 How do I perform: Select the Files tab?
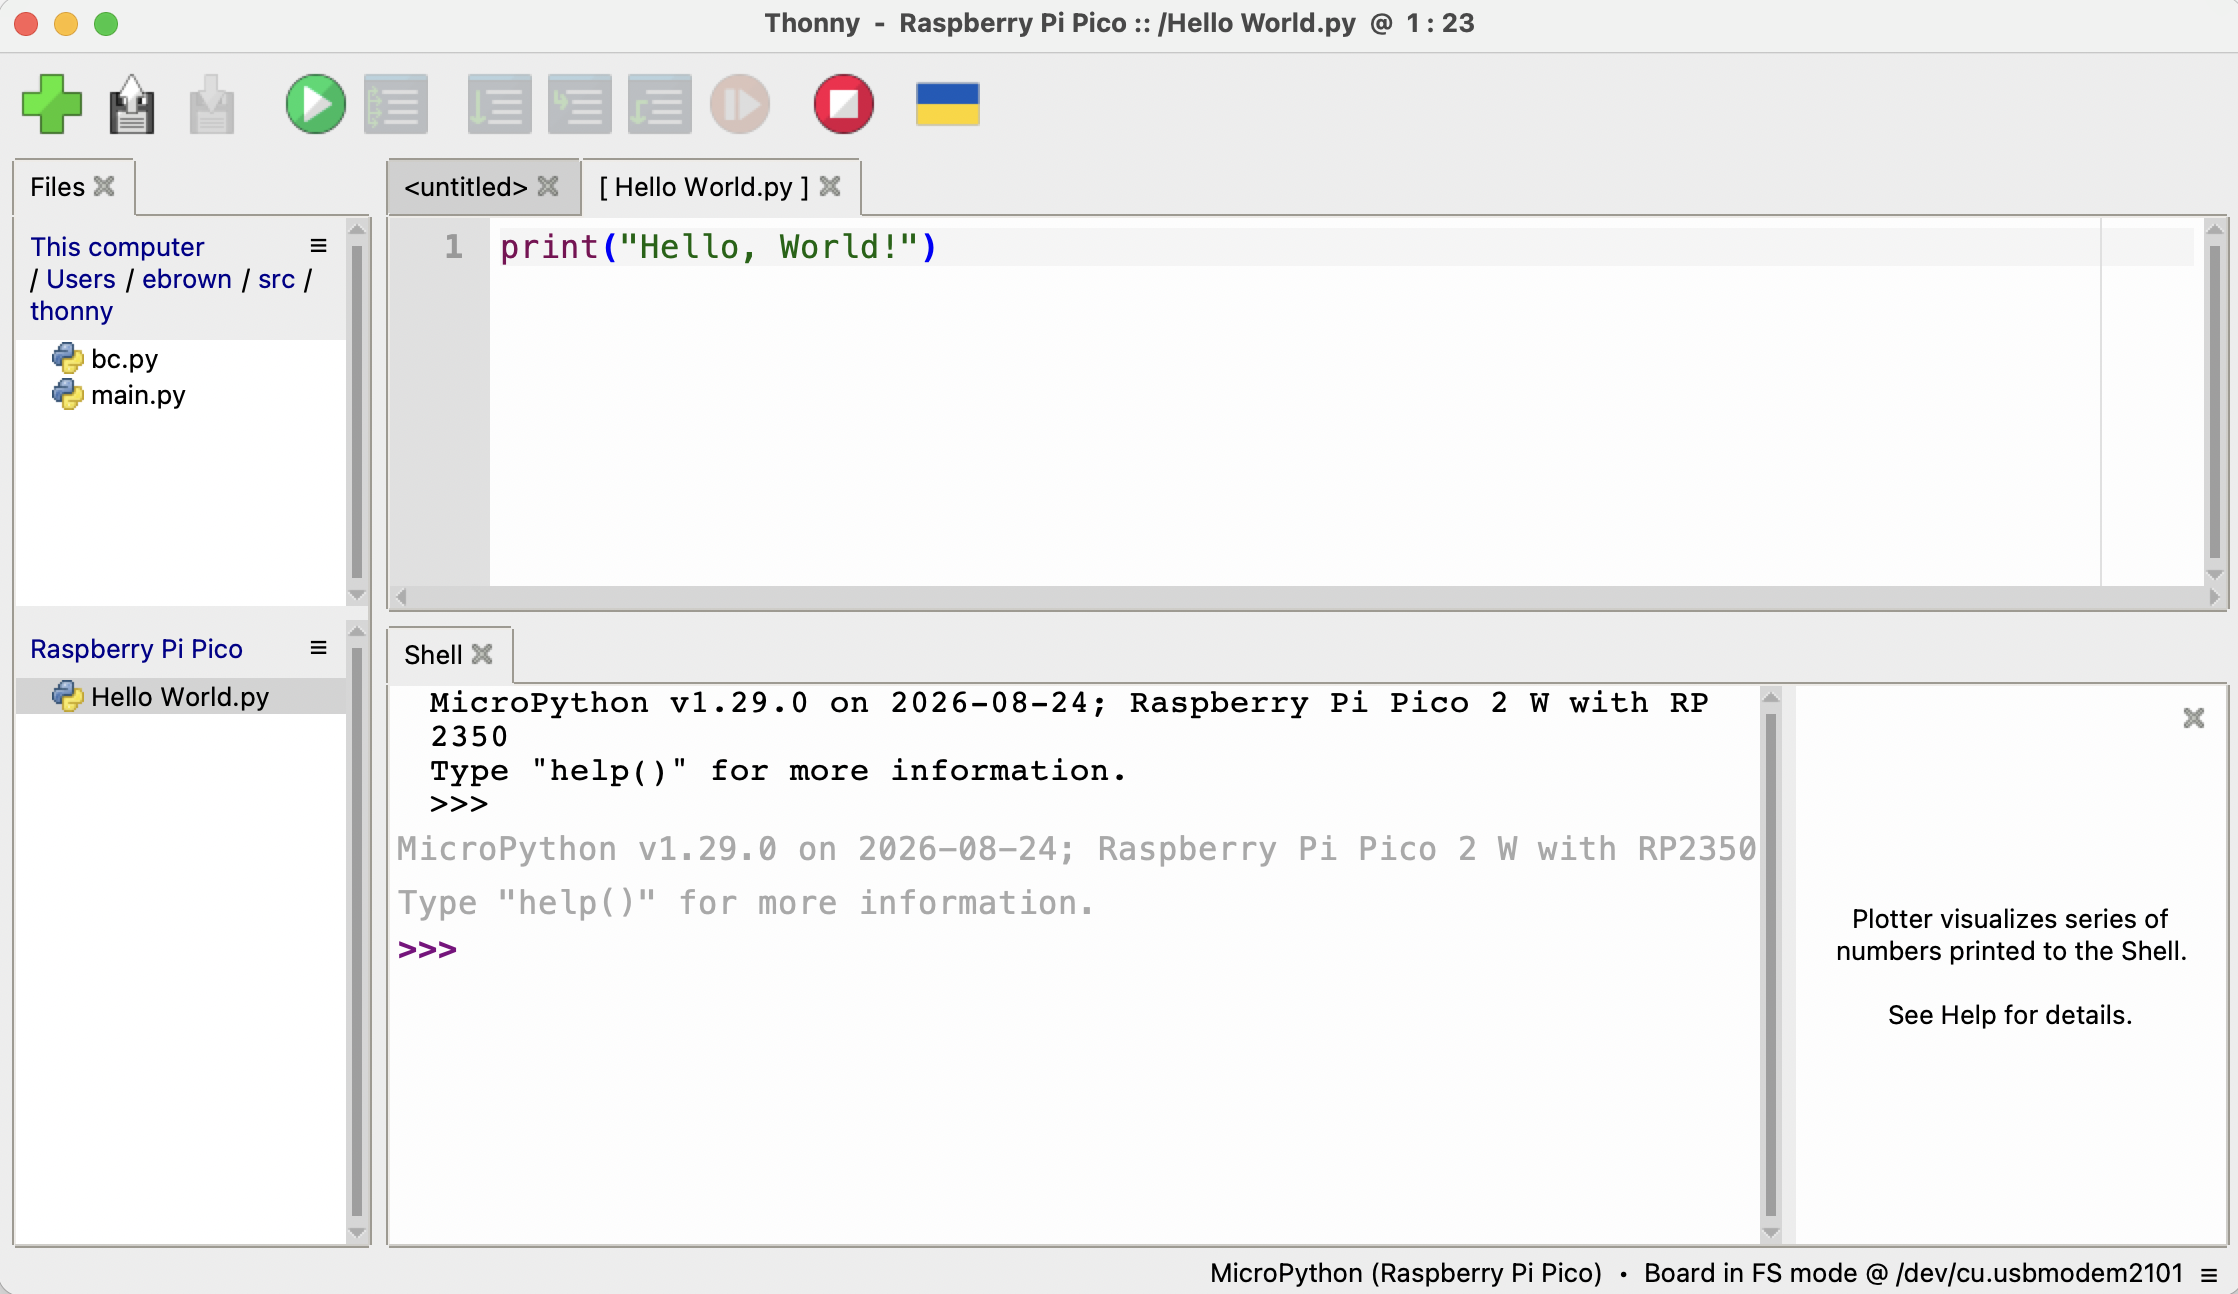click(x=57, y=187)
